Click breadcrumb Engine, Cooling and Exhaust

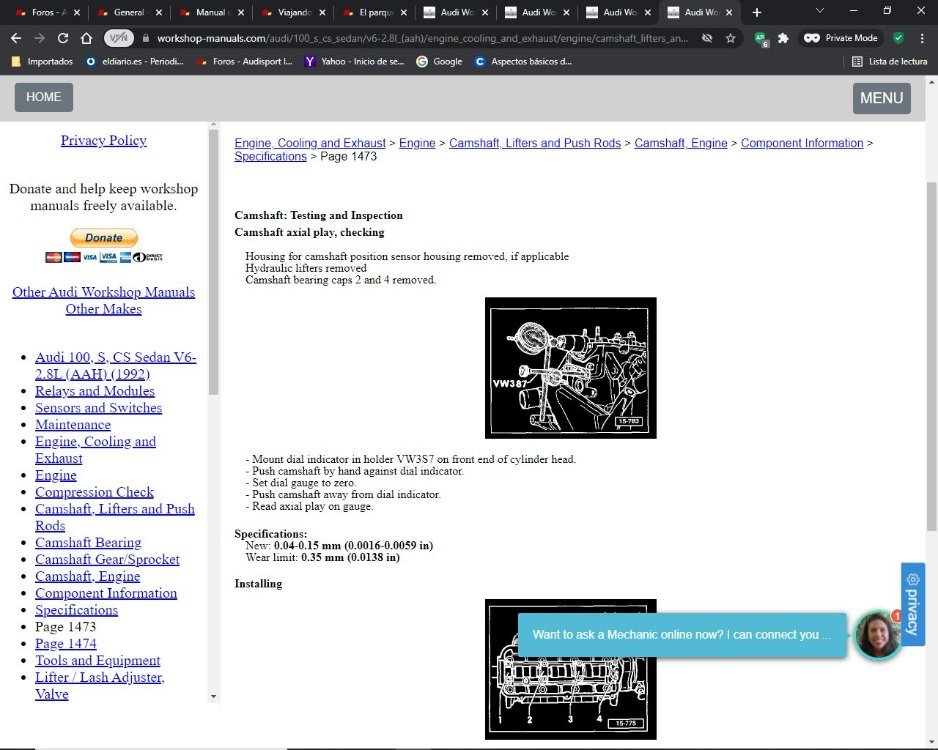pos(310,143)
